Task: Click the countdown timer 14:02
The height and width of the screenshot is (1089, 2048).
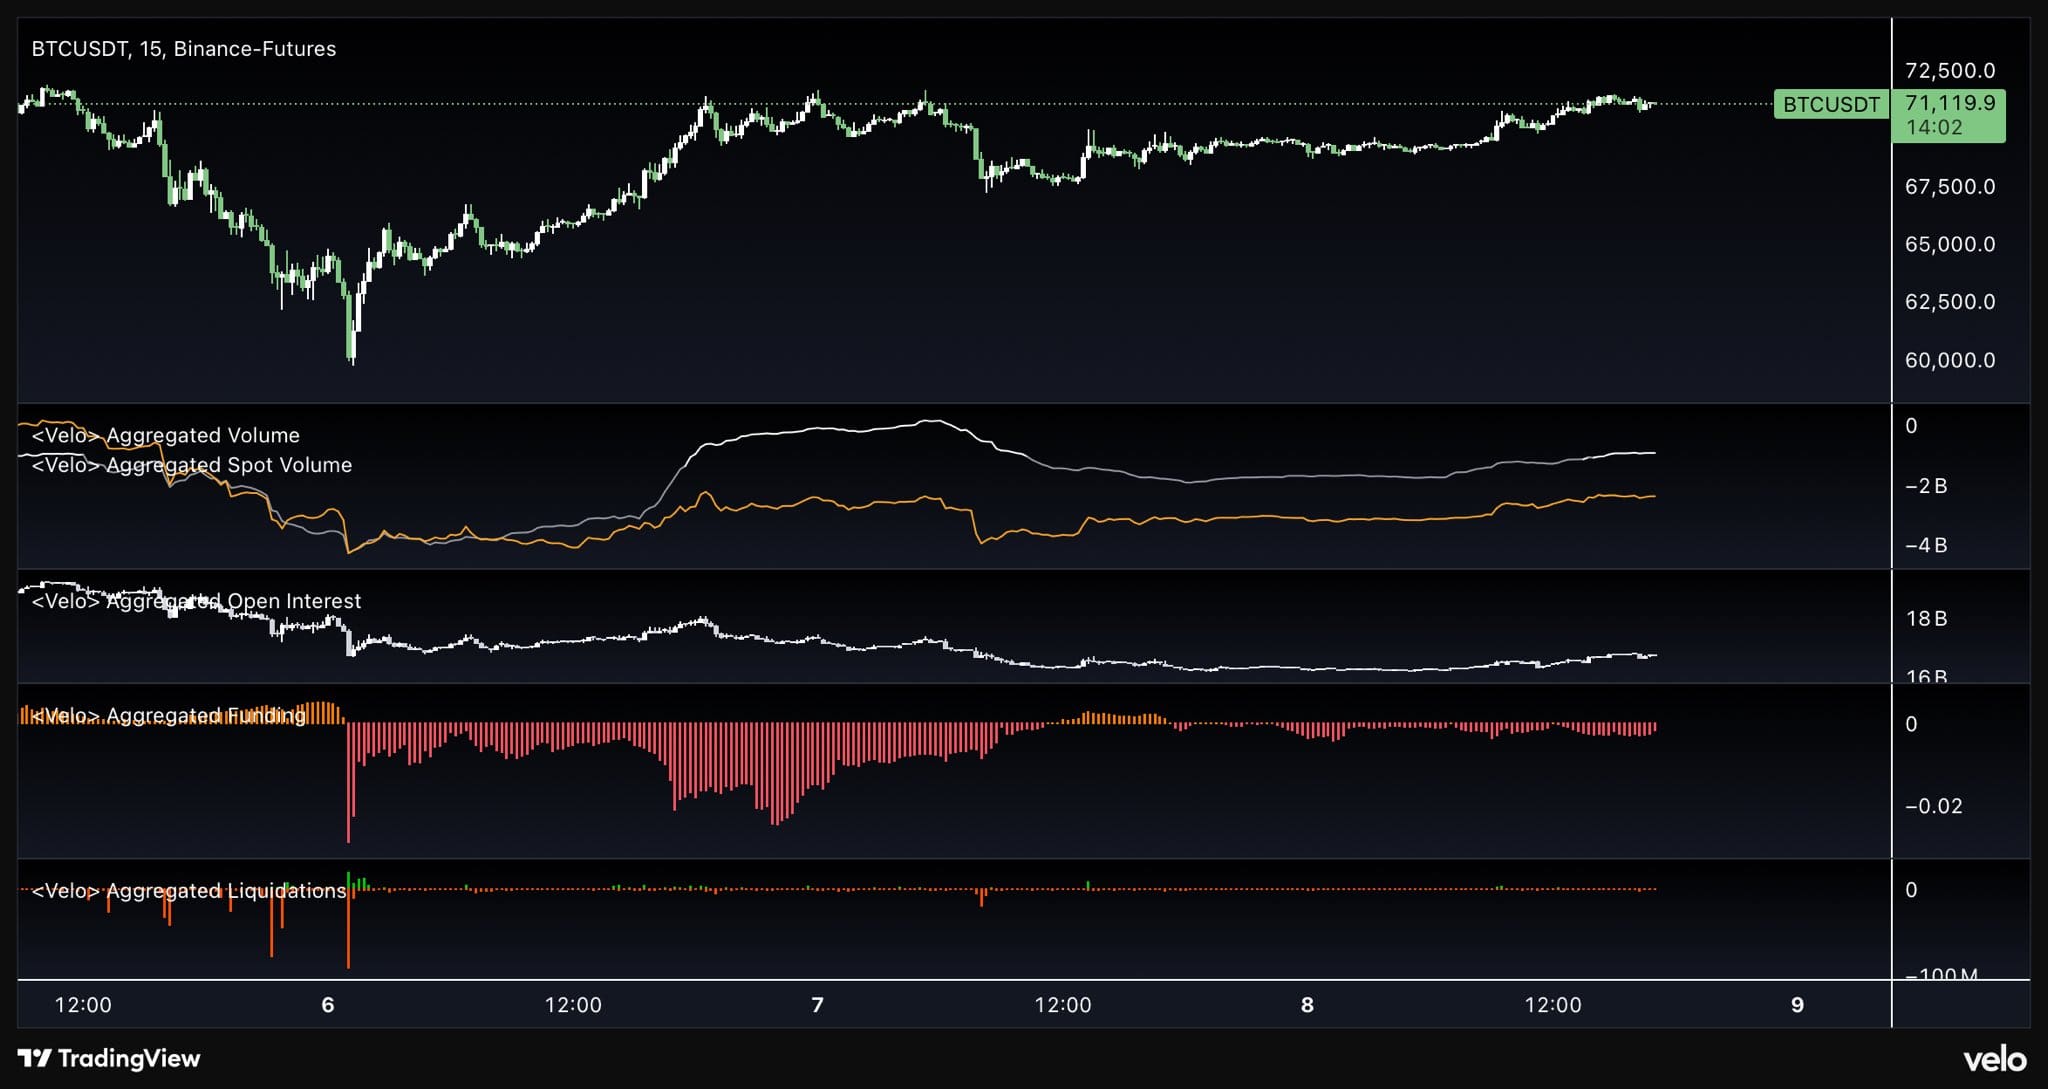Action: pos(1934,128)
